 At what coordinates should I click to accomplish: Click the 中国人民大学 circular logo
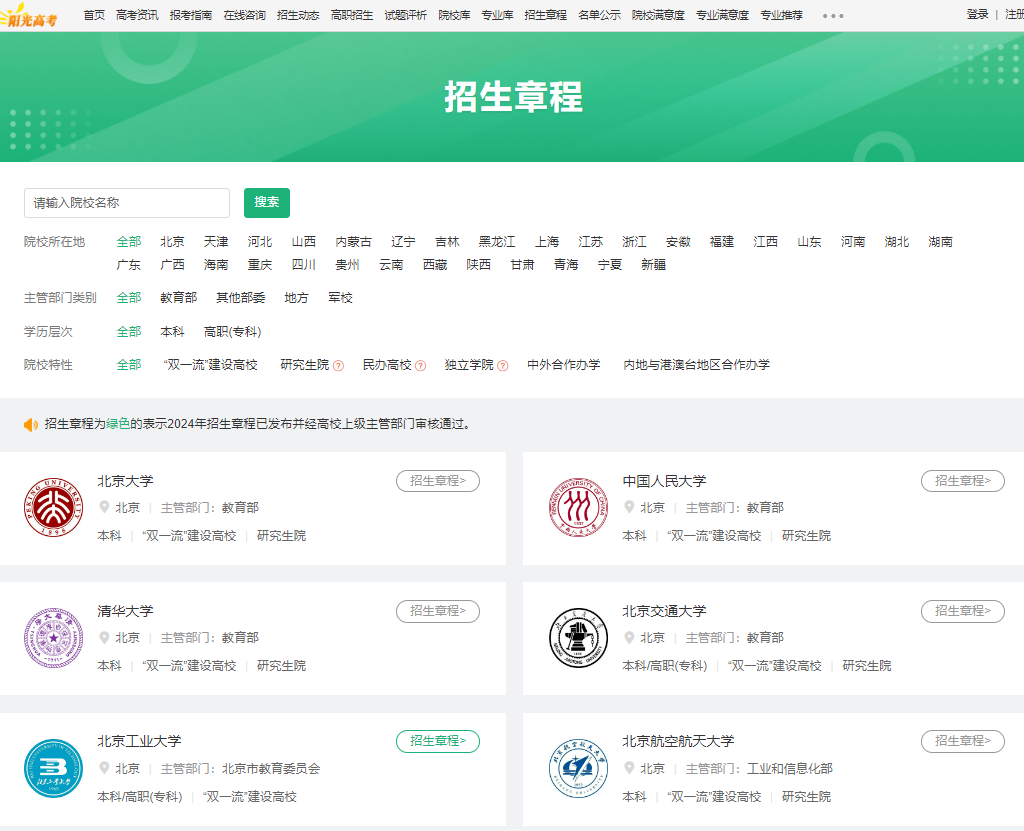click(x=578, y=507)
